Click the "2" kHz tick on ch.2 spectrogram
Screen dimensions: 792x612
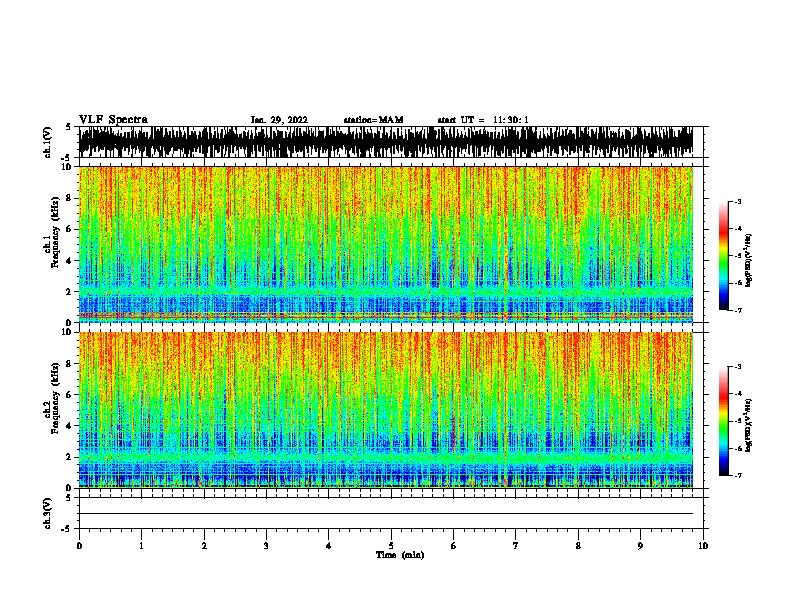pyautogui.click(x=70, y=457)
